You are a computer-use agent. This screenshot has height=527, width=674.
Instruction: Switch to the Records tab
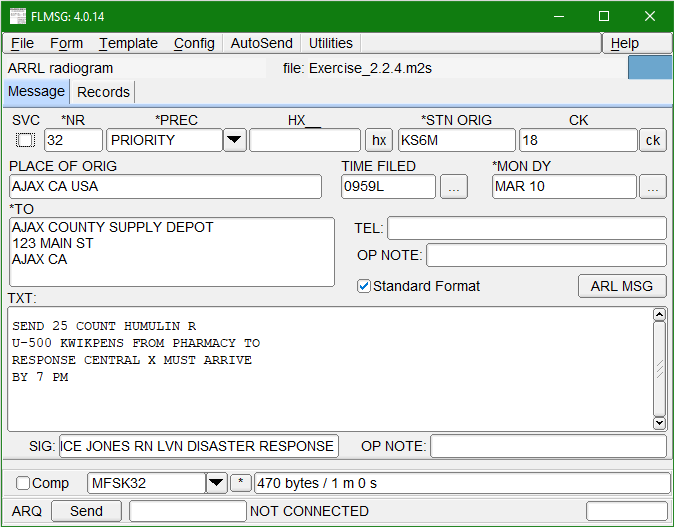[x=103, y=92]
